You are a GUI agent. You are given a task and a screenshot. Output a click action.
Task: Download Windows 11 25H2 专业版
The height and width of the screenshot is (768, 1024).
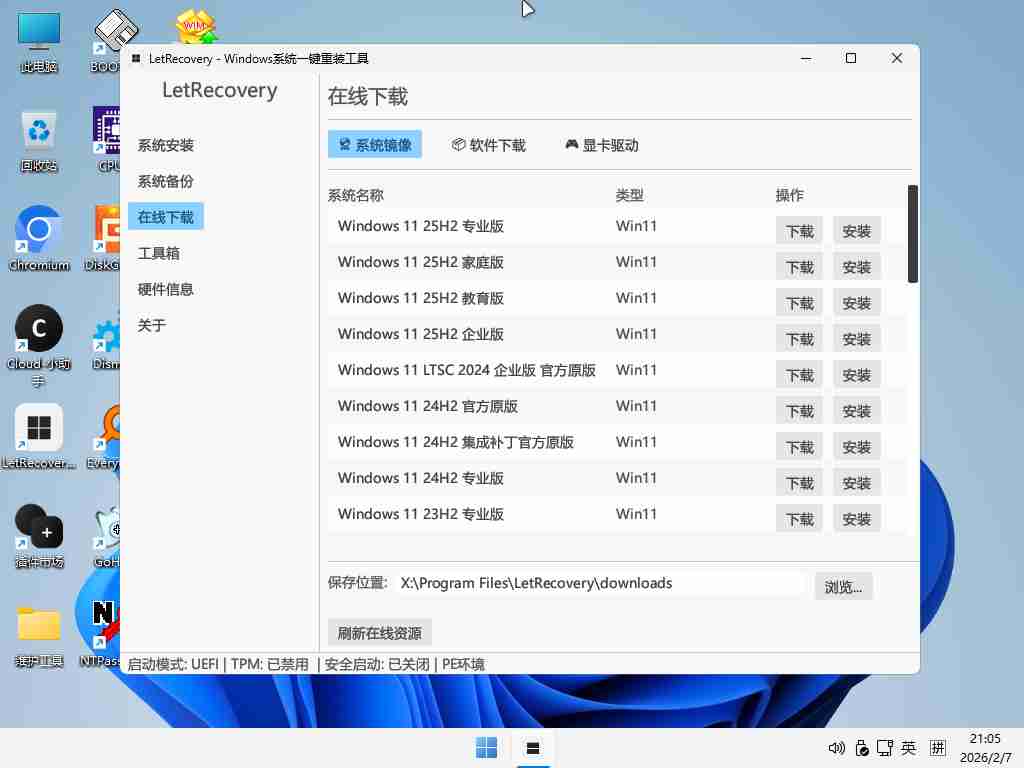coord(799,231)
